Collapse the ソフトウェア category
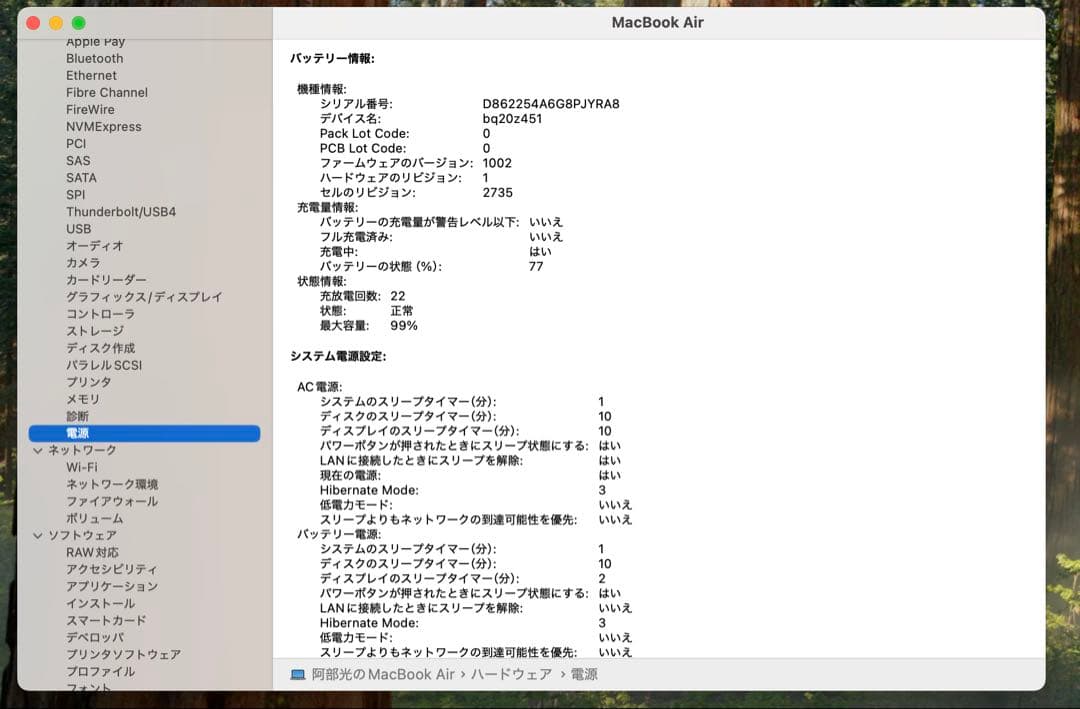 [38, 535]
